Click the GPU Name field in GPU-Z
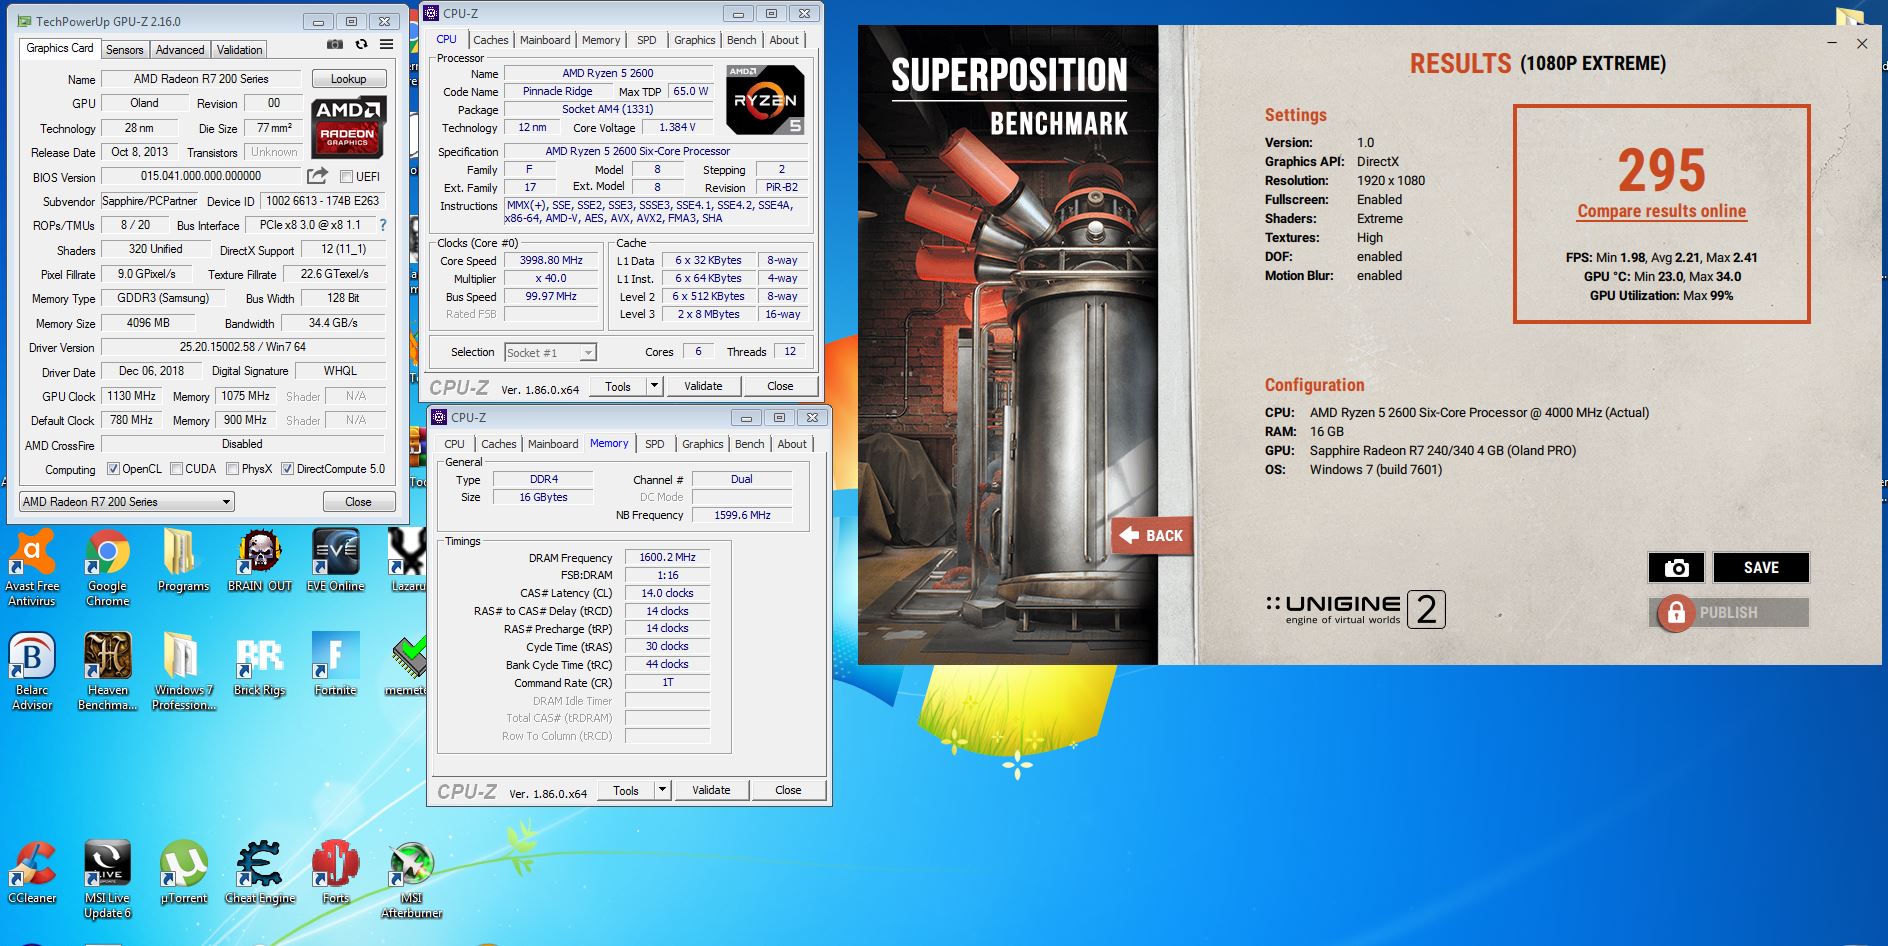The height and width of the screenshot is (946, 1888). (201, 79)
